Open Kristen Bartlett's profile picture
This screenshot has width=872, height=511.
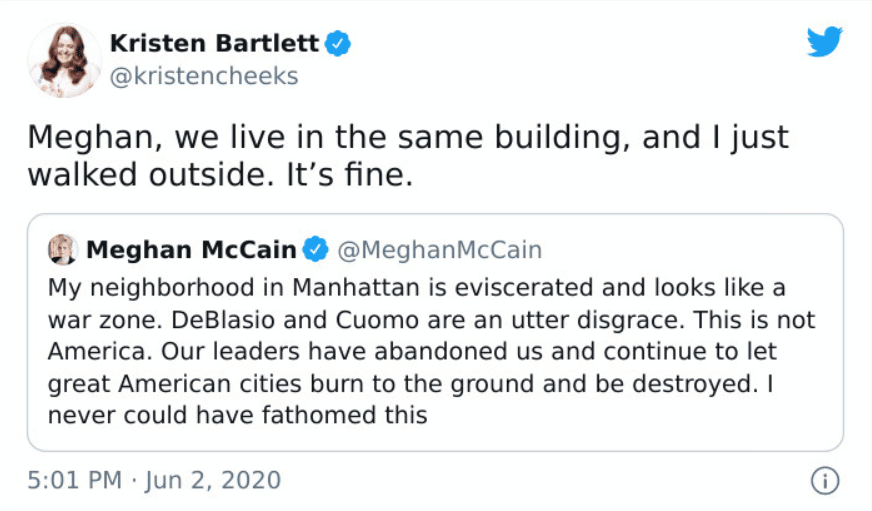coord(64,60)
